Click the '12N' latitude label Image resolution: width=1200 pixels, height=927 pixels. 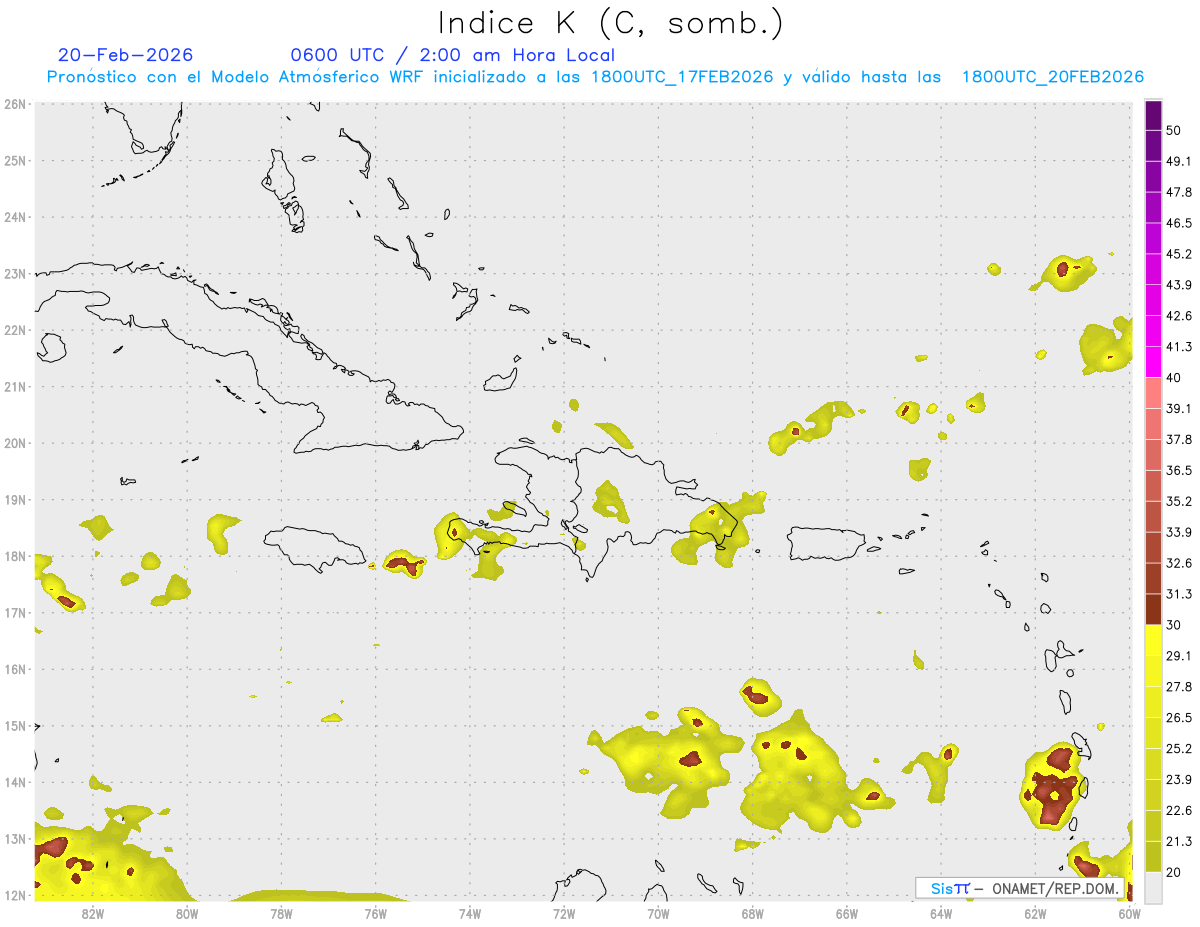click(14, 894)
